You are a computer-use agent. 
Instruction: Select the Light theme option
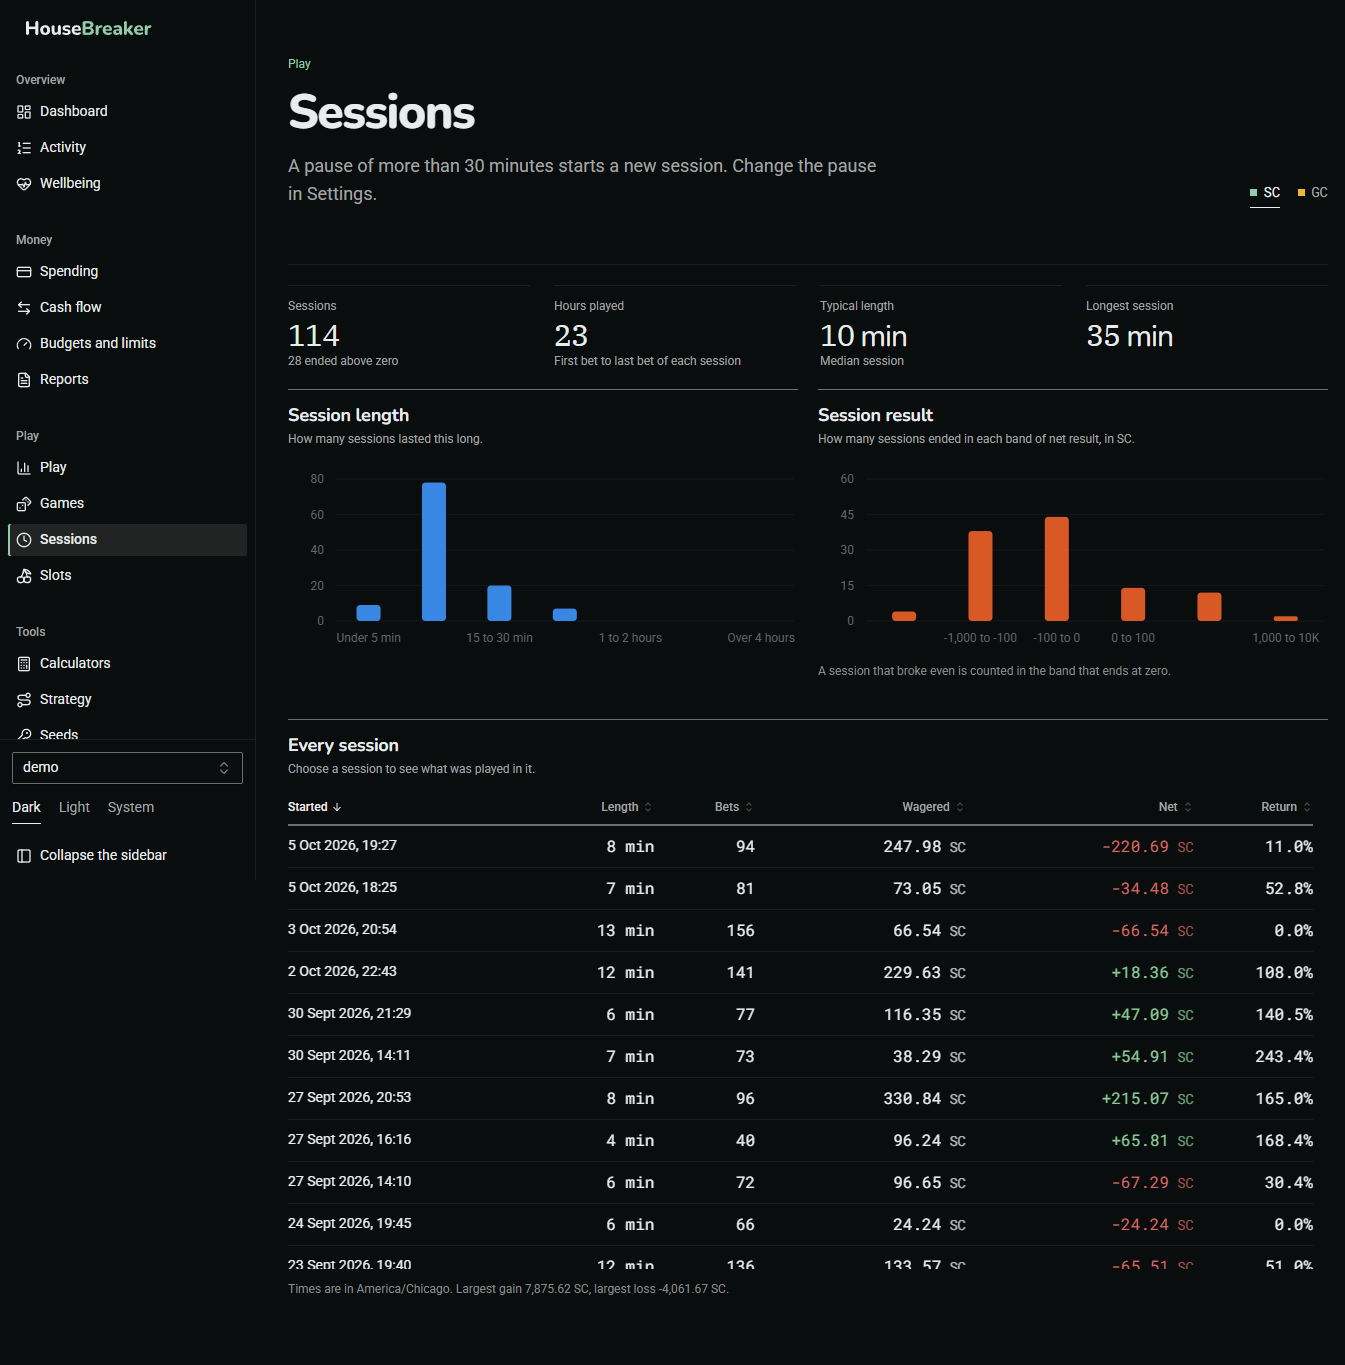click(74, 808)
